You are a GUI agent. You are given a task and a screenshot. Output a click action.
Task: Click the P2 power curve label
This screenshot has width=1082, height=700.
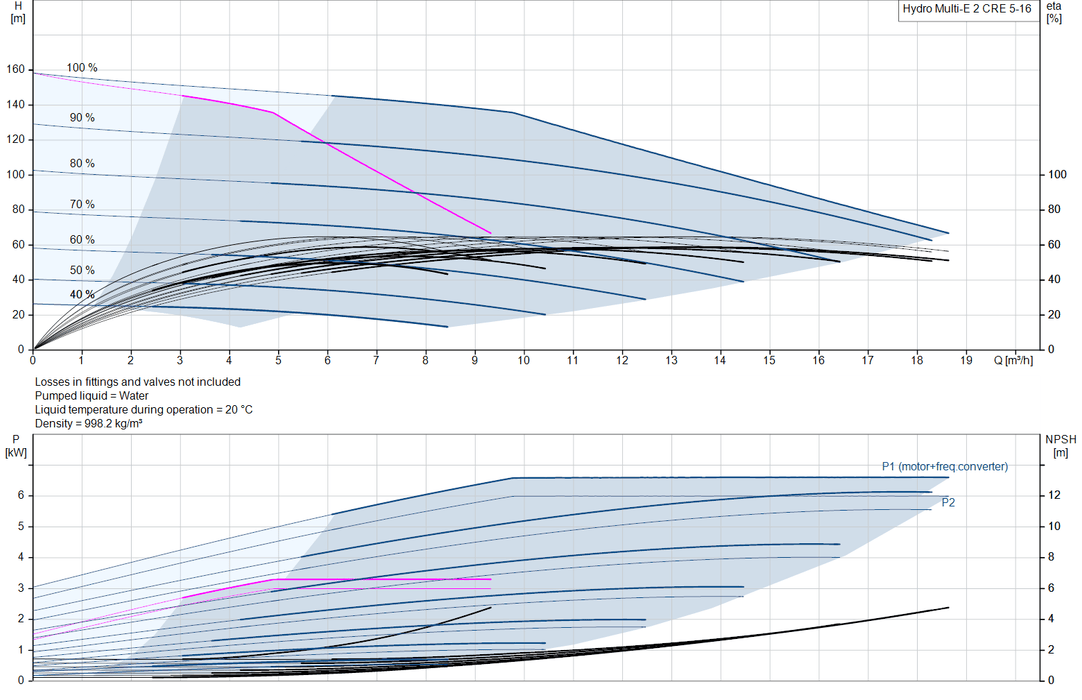(x=948, y=503)
